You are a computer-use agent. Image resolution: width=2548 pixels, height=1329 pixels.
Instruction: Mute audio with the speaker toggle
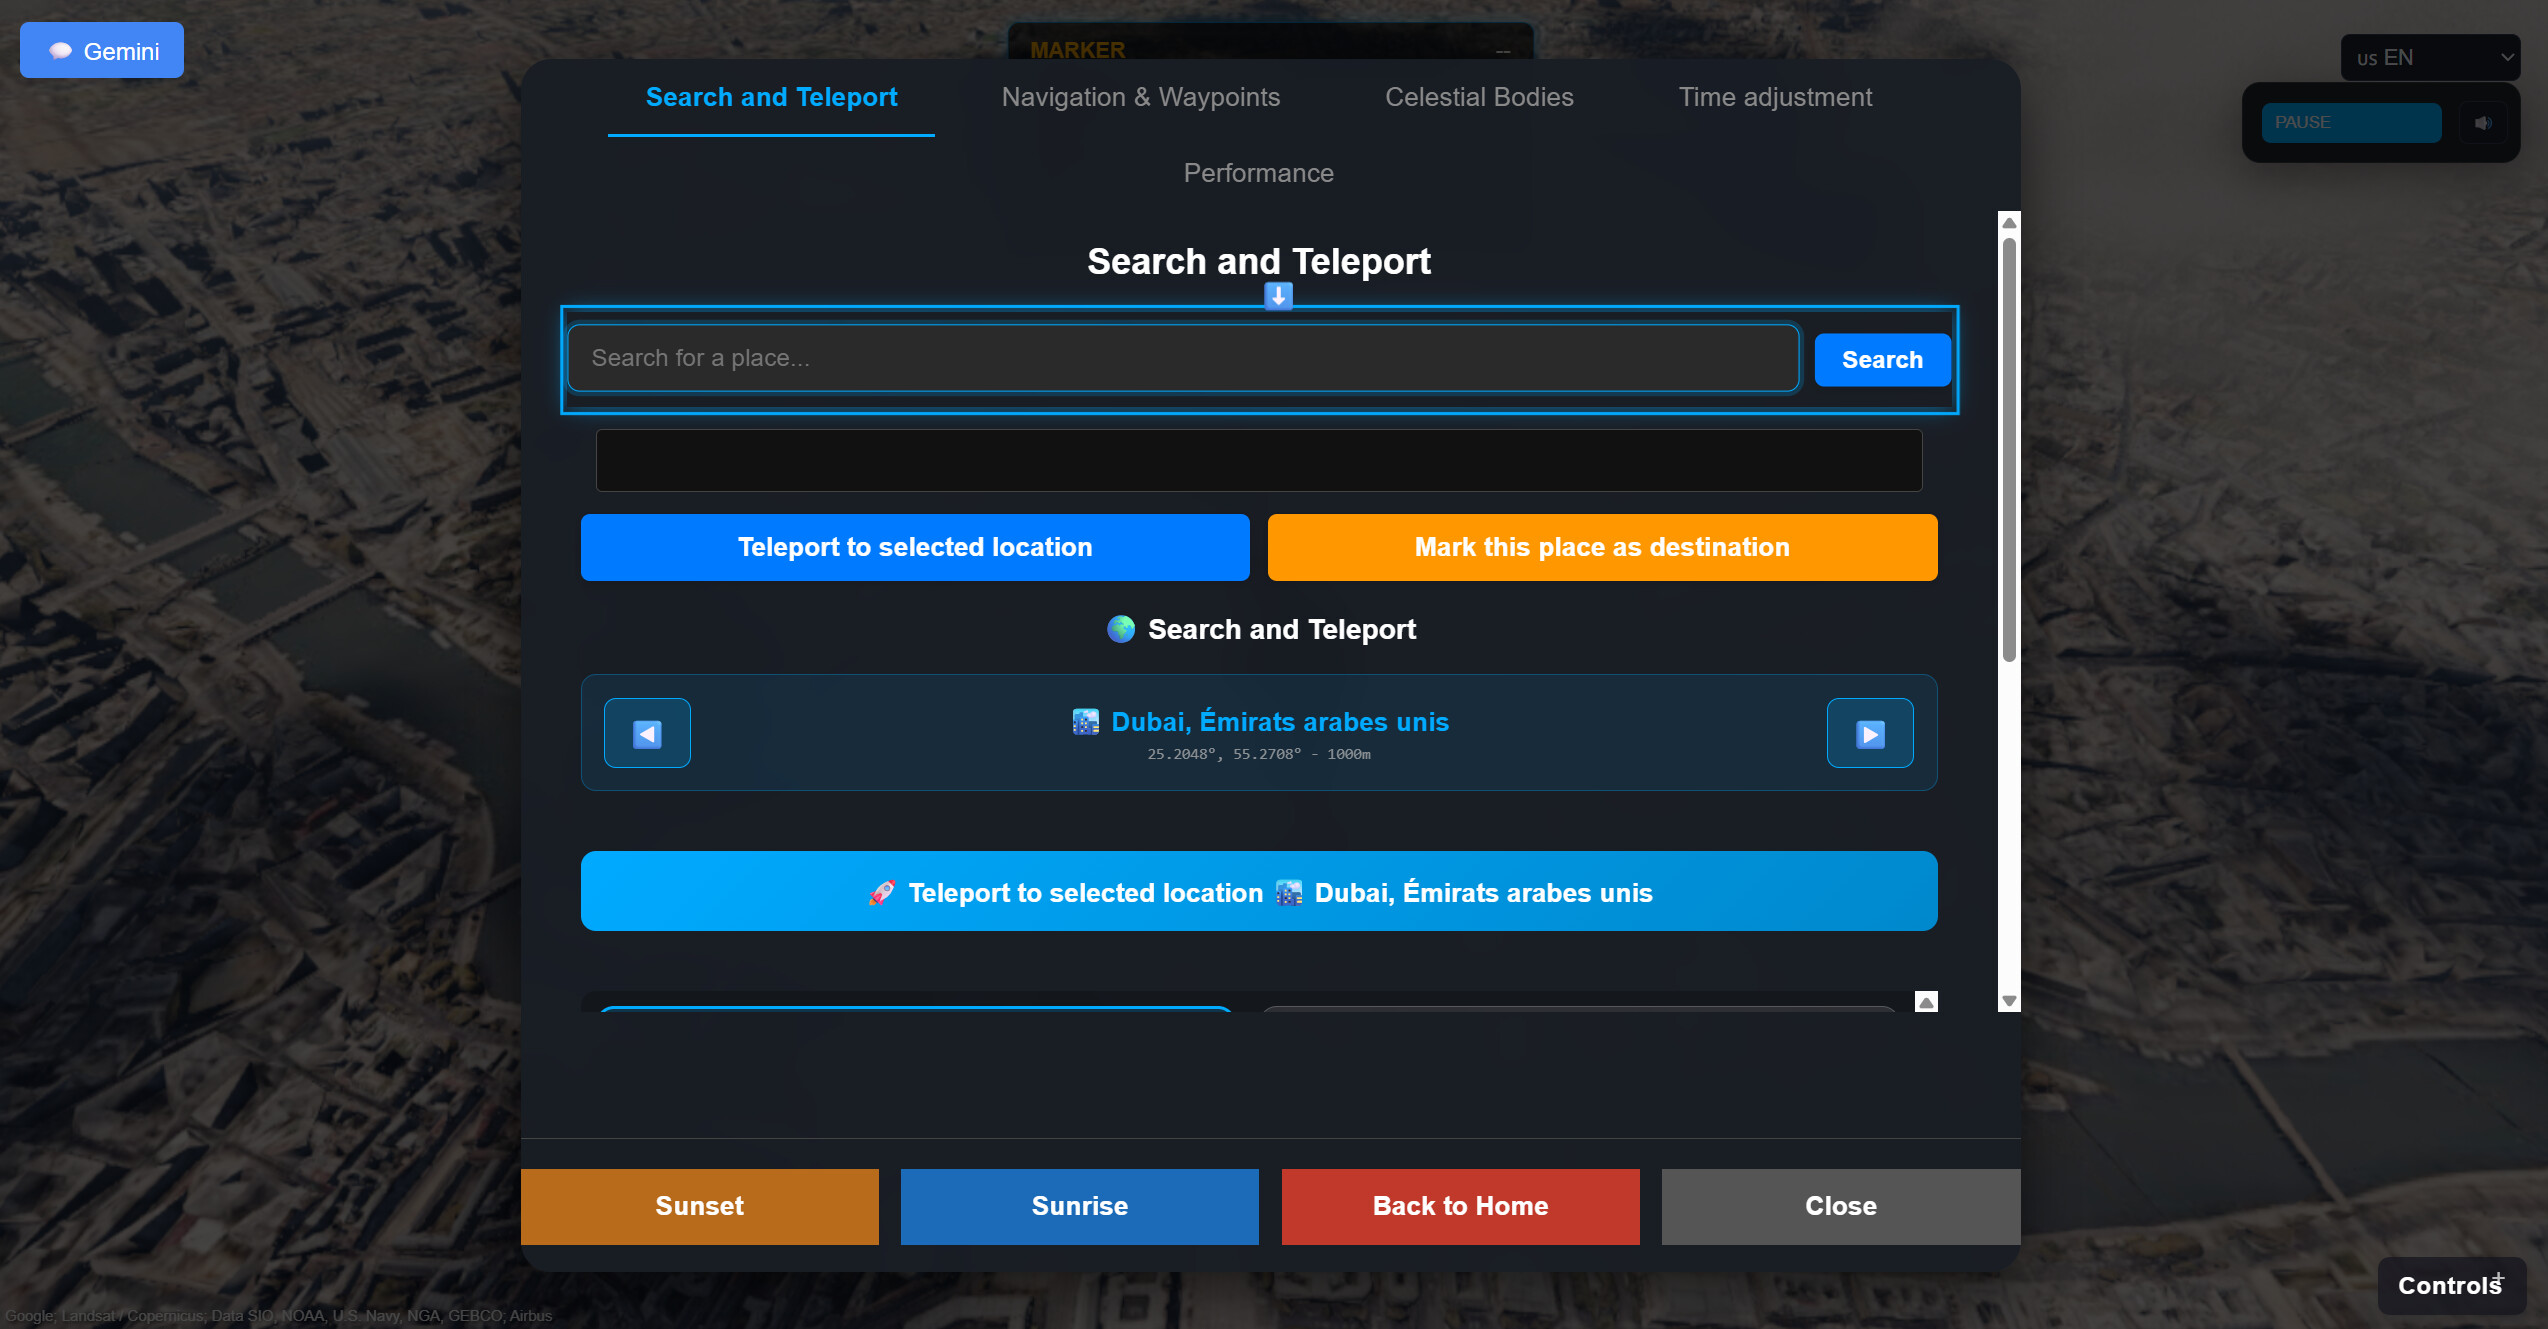[2484, 122]
